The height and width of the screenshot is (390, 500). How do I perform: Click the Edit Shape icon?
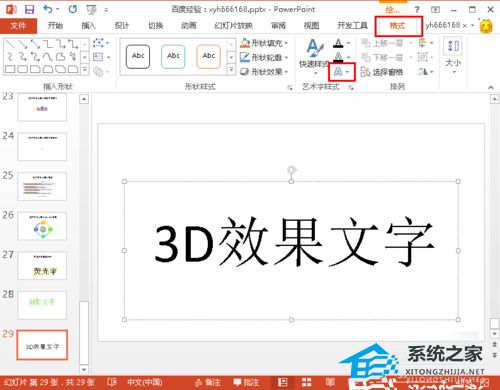98,43
